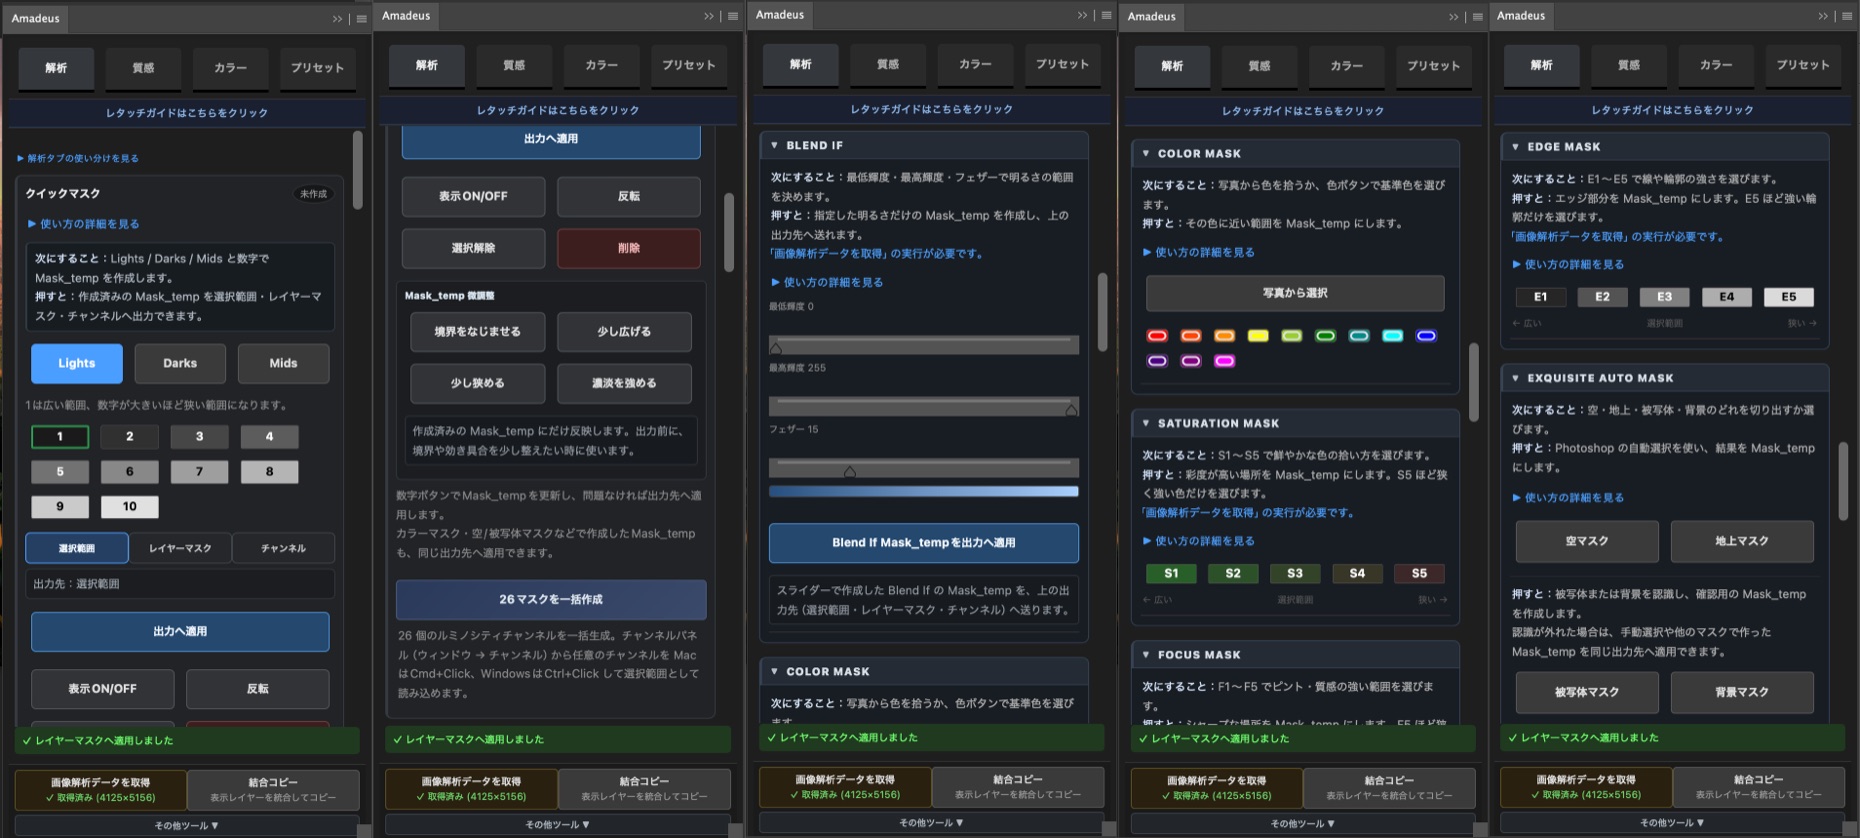Collapse COLOR MASK section below the Blend If button

coord(923,671)
